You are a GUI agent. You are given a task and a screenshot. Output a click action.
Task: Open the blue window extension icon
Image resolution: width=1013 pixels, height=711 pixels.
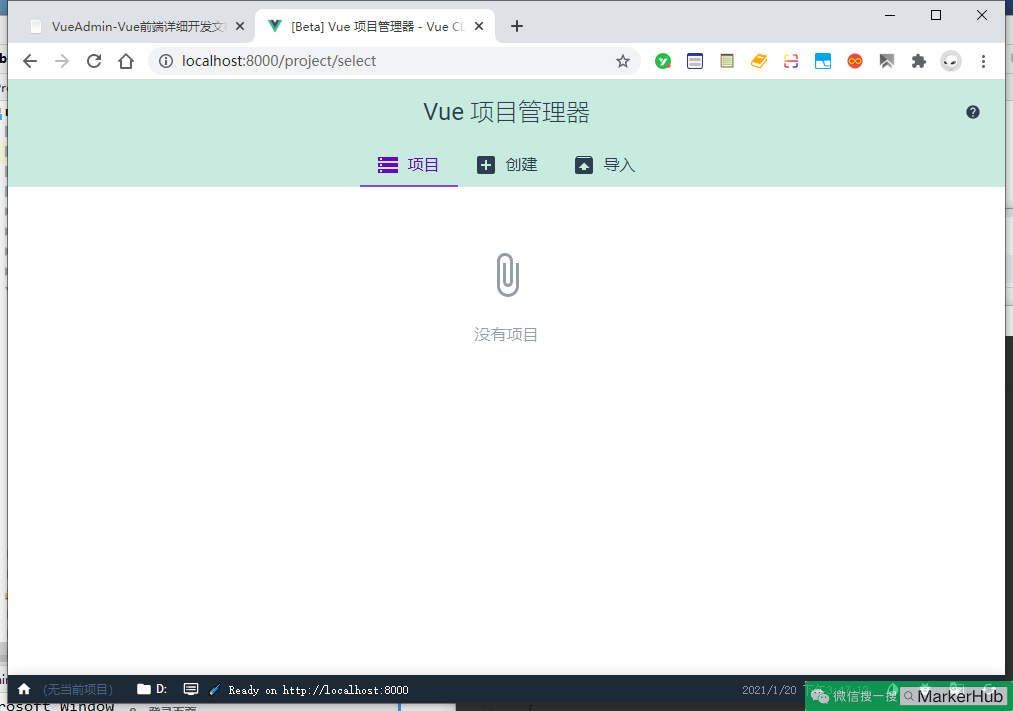pos(695,61)
